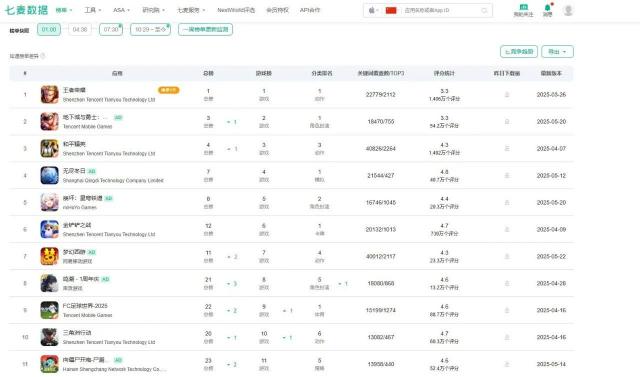
Task: Select the 10:29 to now snapshot
Action: click(x=150, y=29)
